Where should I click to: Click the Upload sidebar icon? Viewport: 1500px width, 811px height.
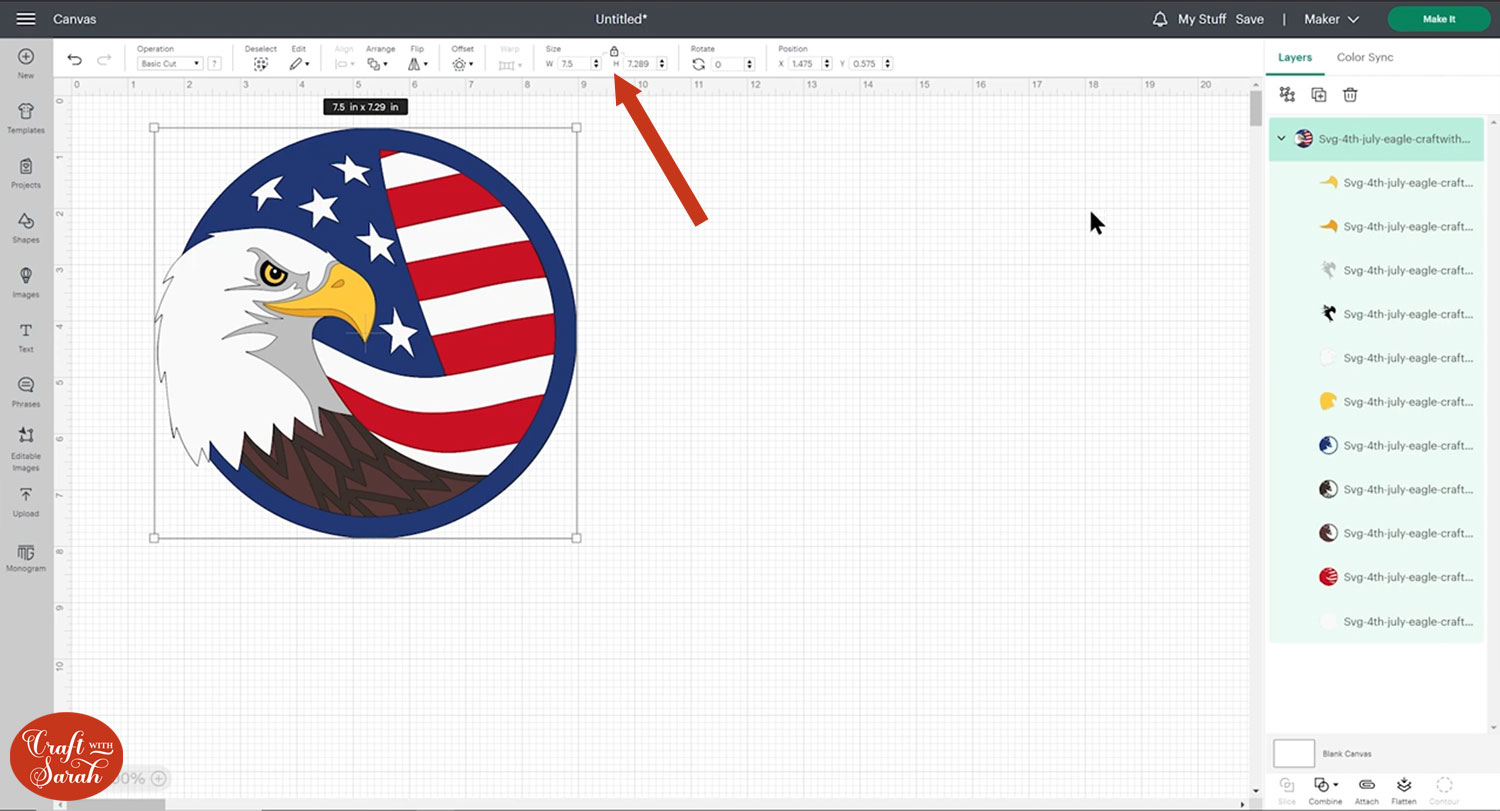tap(26, 503)
